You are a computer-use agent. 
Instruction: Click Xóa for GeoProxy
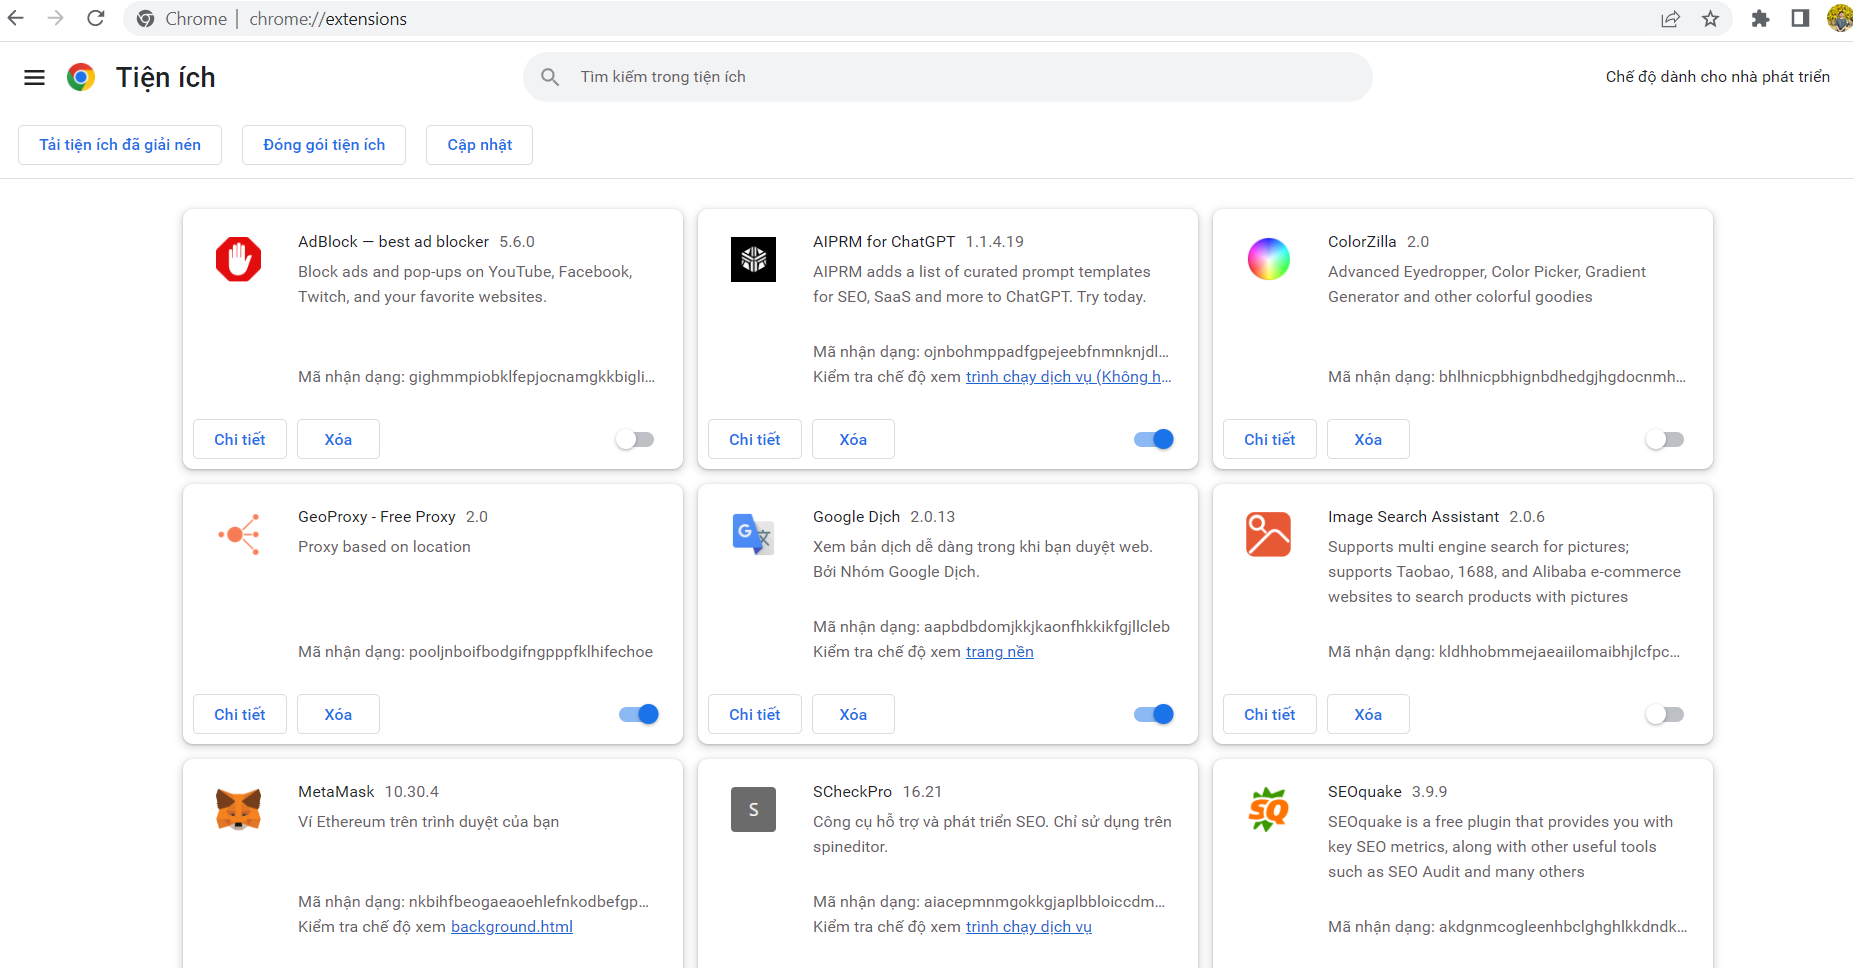pos(338,714)
